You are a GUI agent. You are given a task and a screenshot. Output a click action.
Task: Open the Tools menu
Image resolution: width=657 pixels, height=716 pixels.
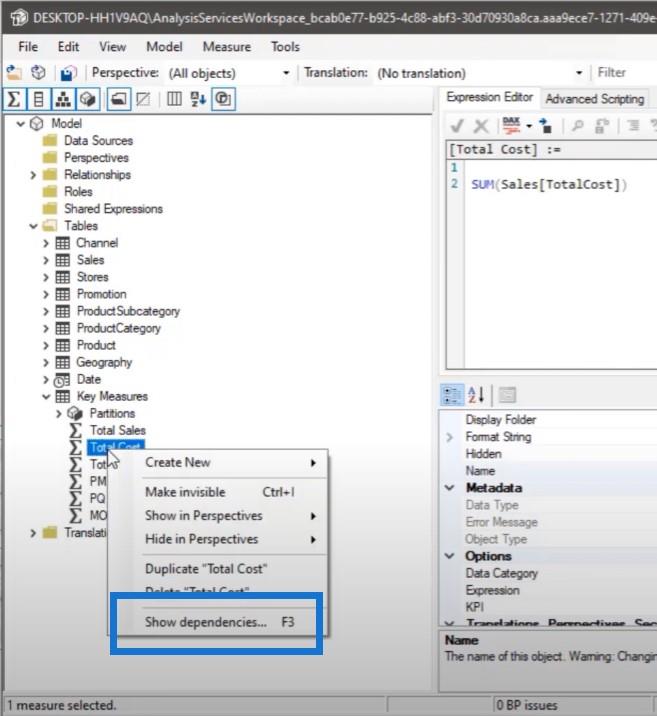(285, 47)
